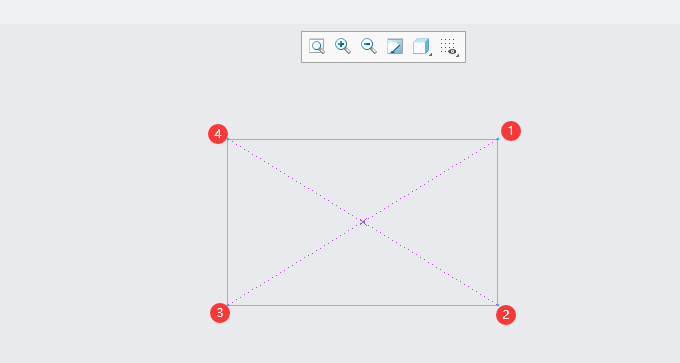Select the rectangle's top orange edge
Image resolution: width=680 pixels, height=363 pixels.
(x=363, y=139)
